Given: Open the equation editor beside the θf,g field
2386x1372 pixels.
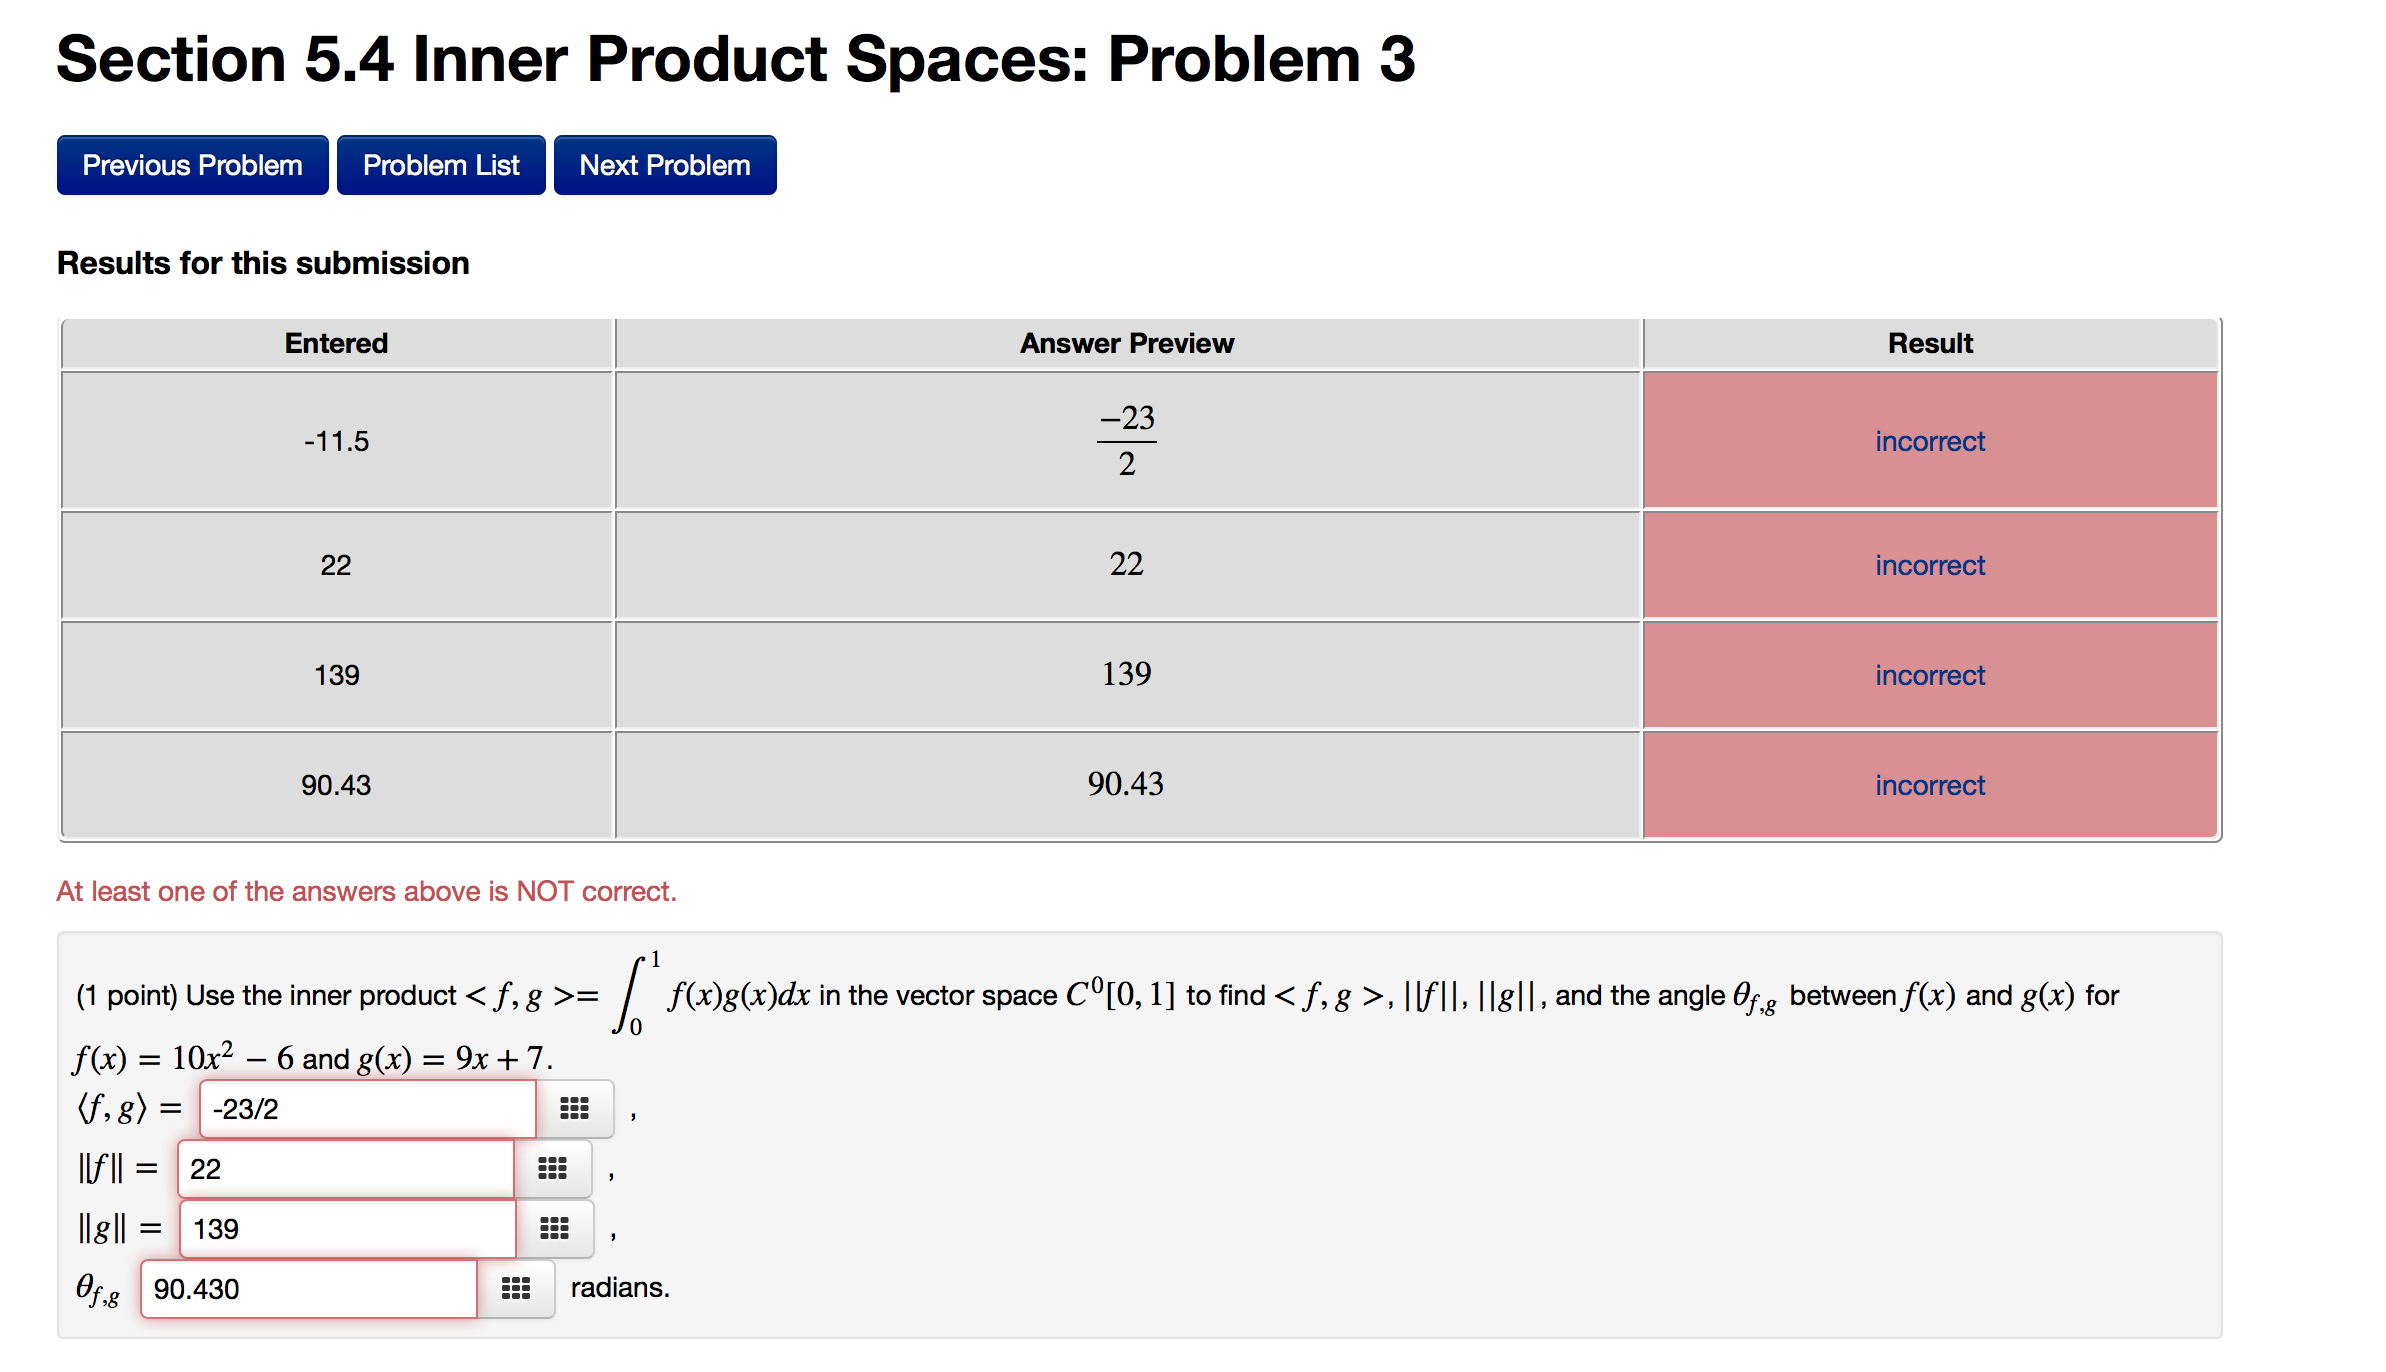Looking at the screenshot, I should pos(516,1289).
